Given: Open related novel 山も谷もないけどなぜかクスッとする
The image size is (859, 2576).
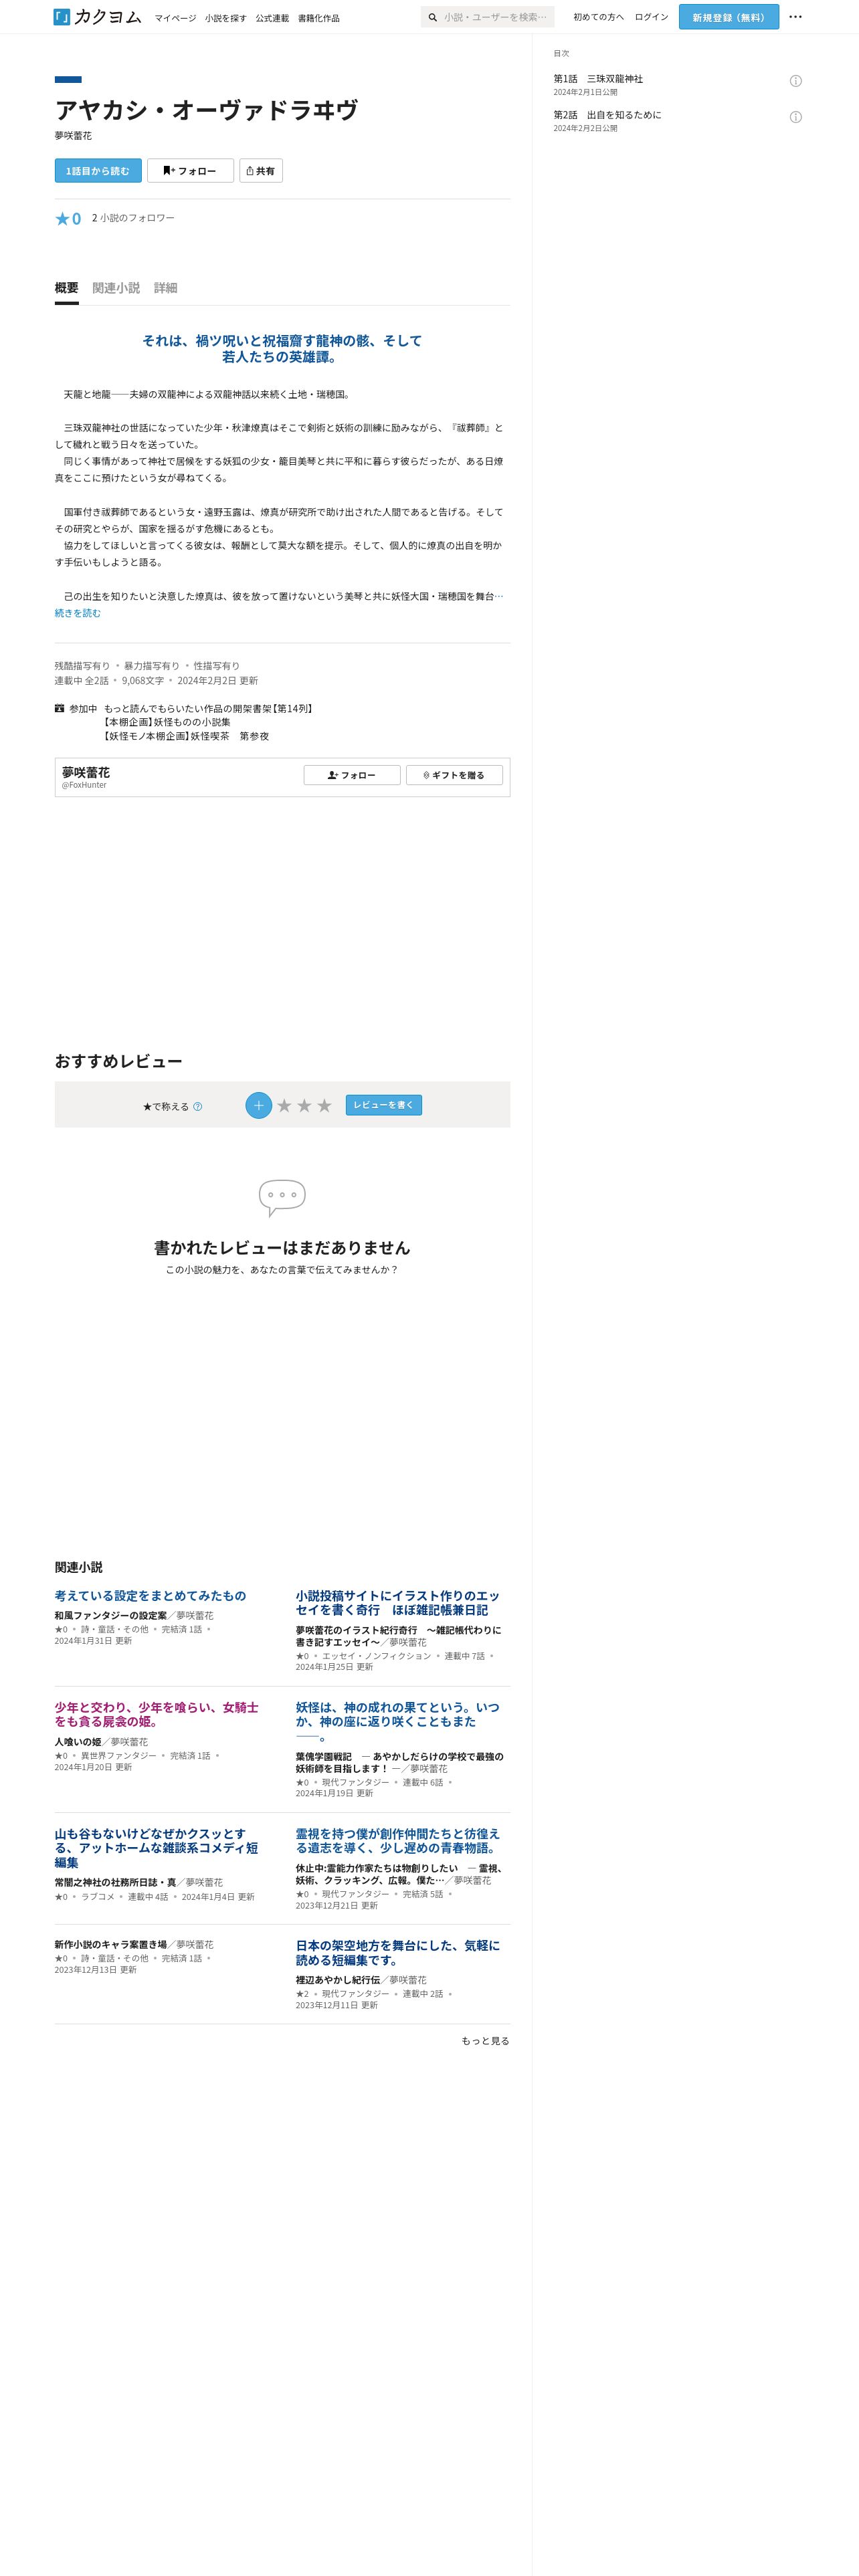Looking at the screenshot, I should click(156, 1848).
